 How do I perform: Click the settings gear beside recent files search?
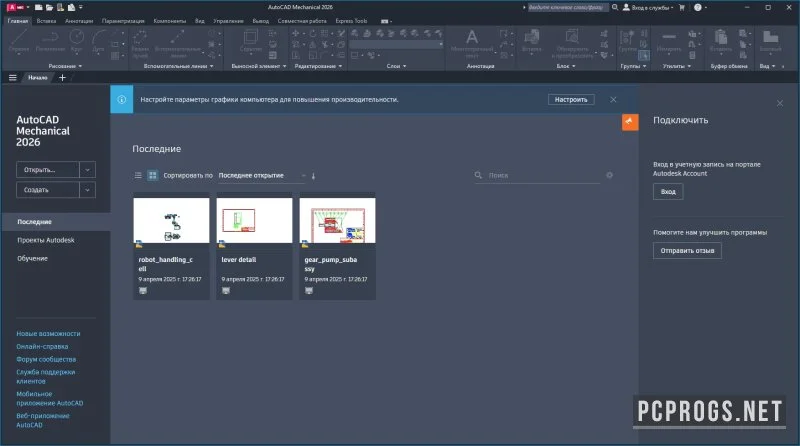tap(609, 175)
